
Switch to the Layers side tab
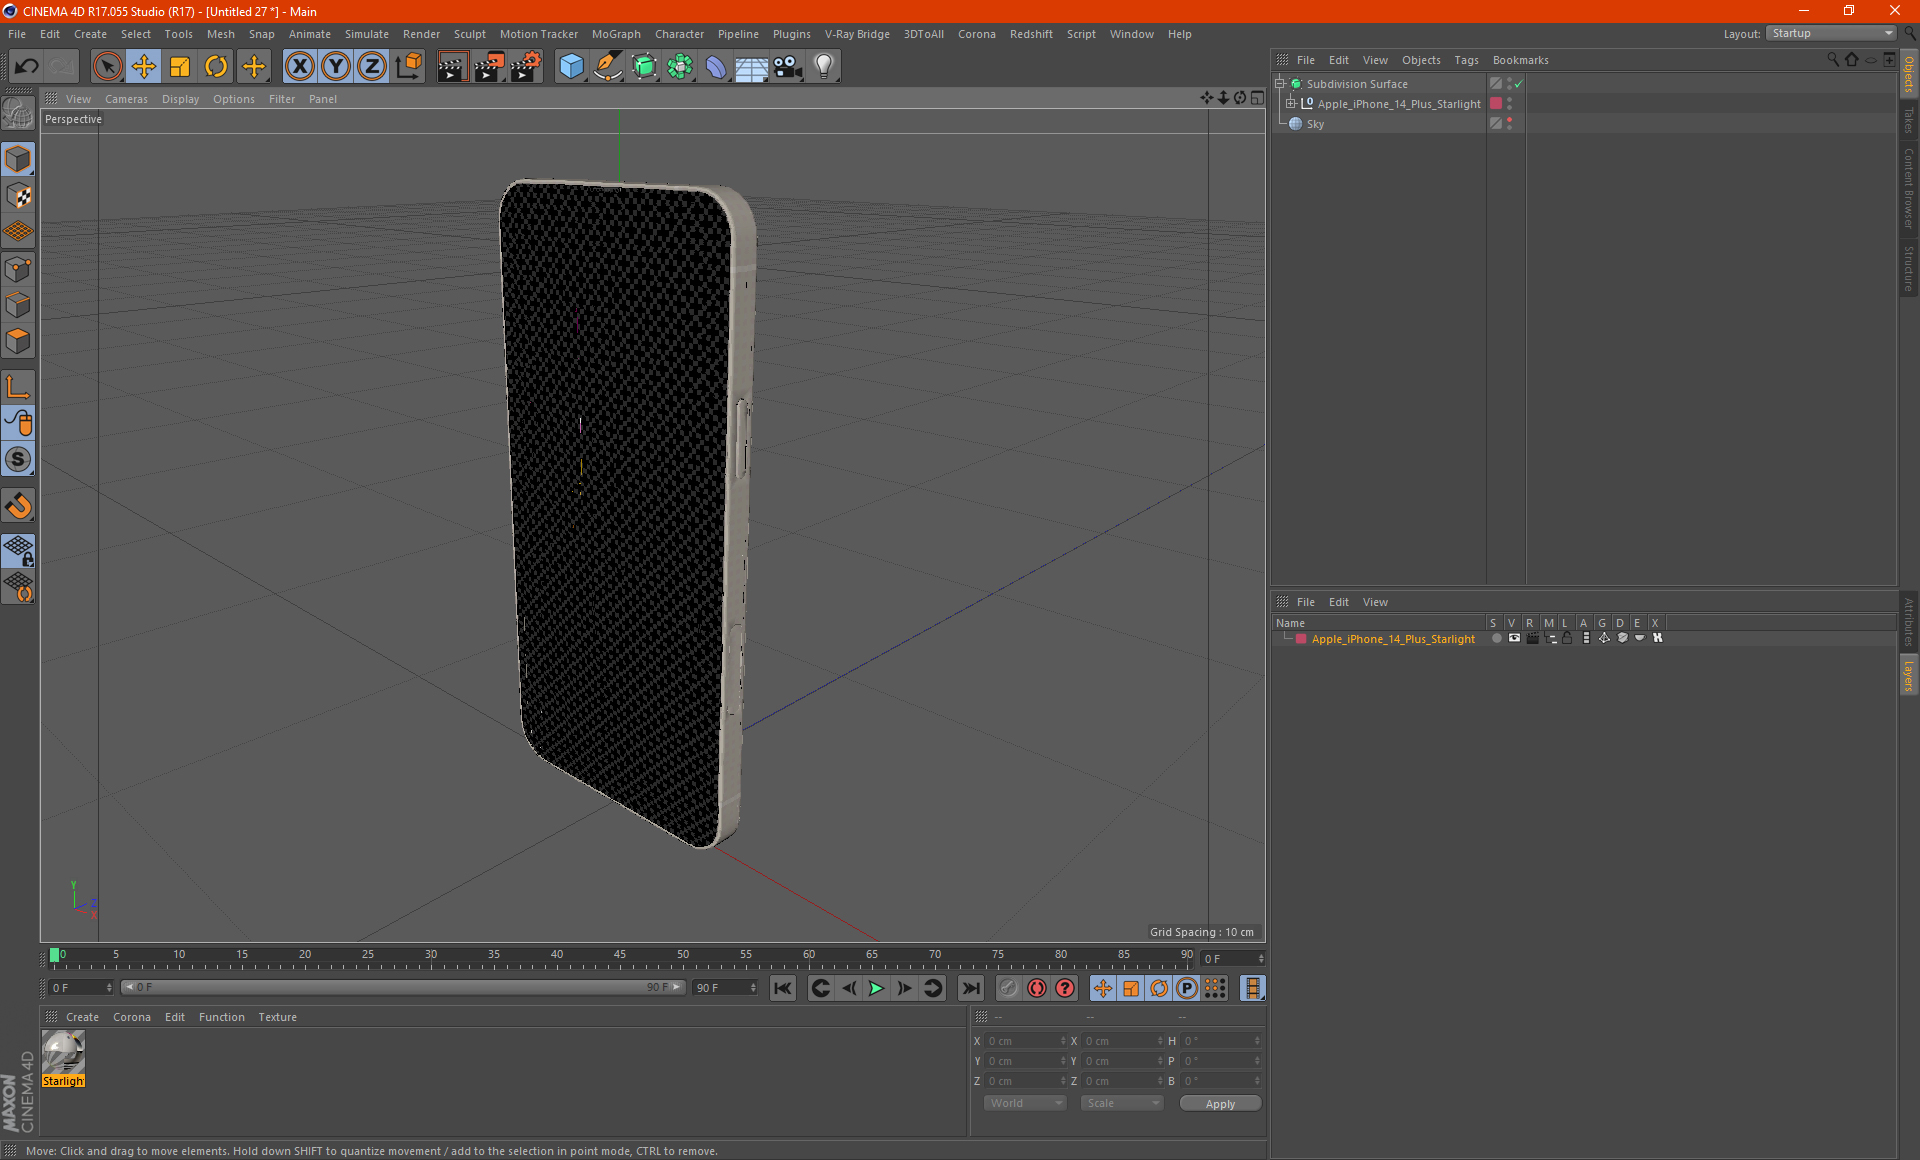tap(1909, 675)
